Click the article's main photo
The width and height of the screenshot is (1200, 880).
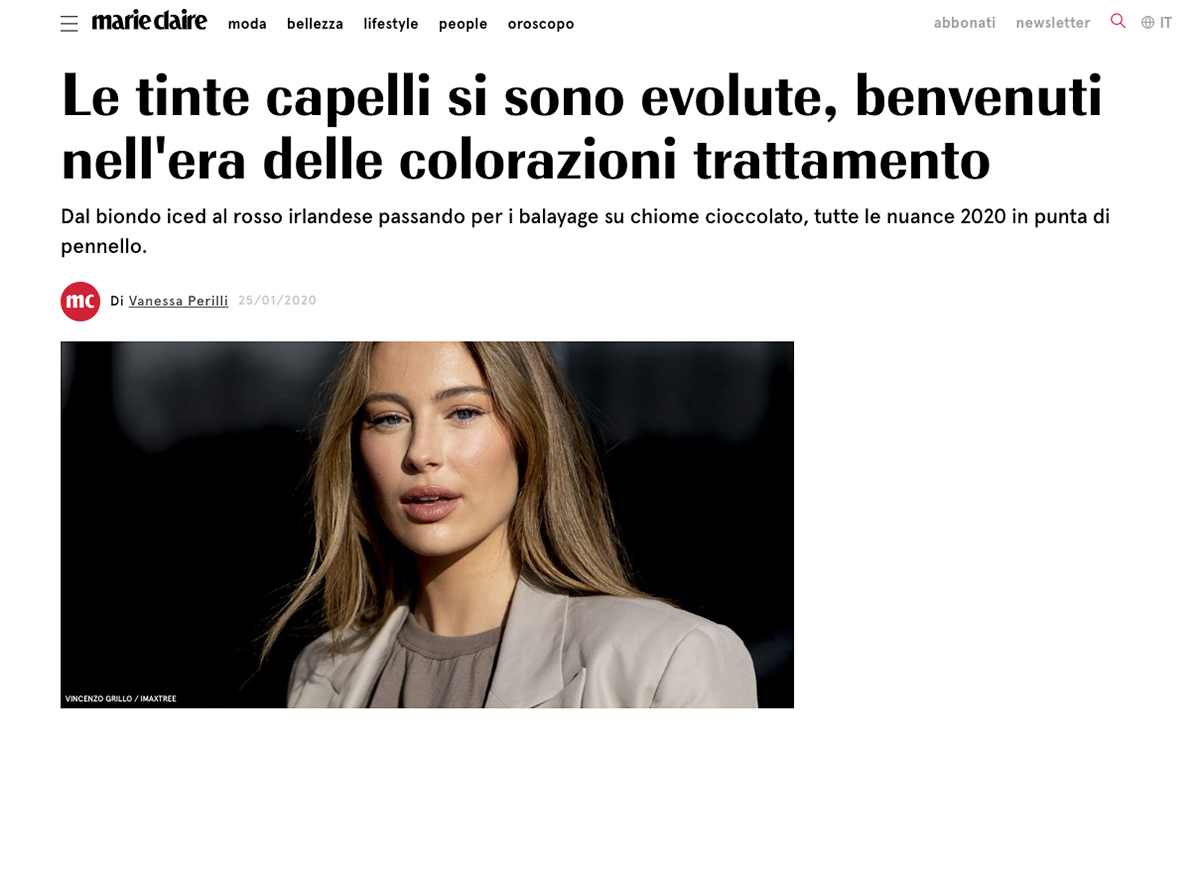tap(427, 525)
